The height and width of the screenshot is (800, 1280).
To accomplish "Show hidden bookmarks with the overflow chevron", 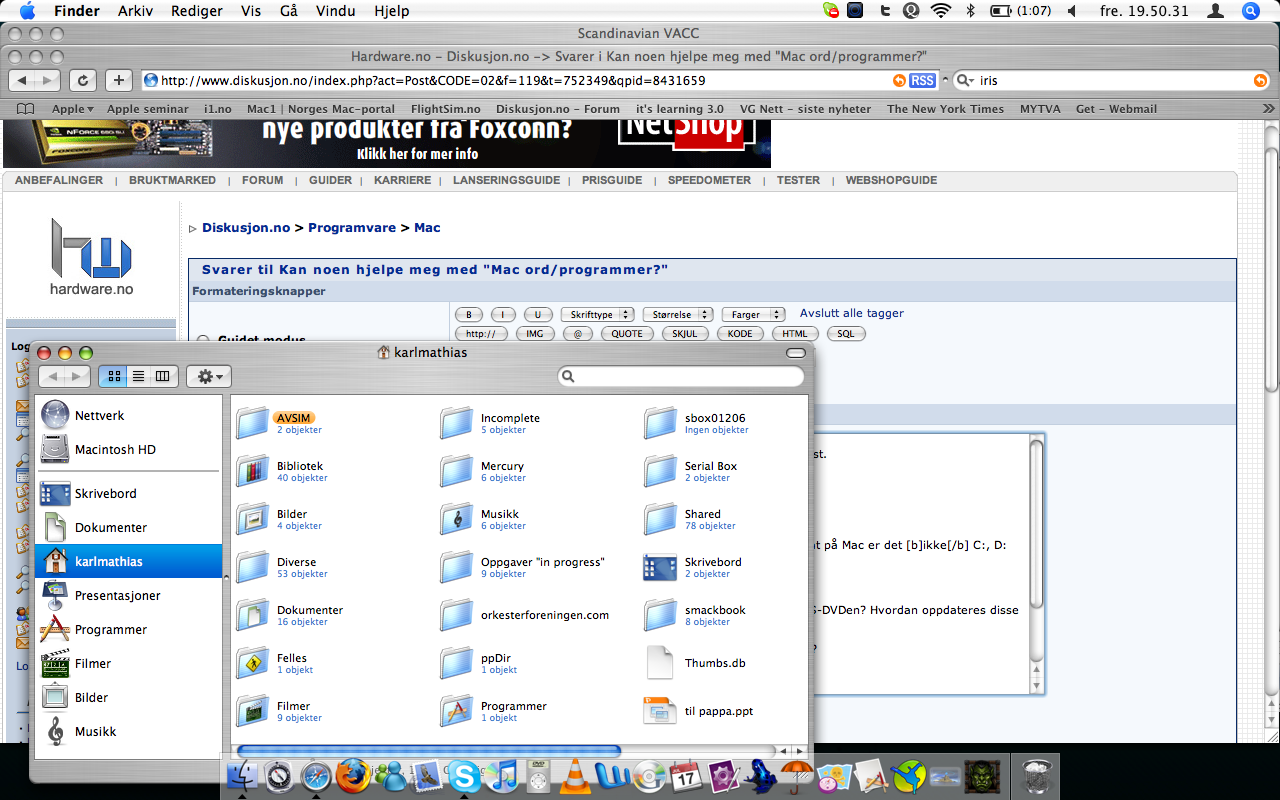I will pos(1269,109).
